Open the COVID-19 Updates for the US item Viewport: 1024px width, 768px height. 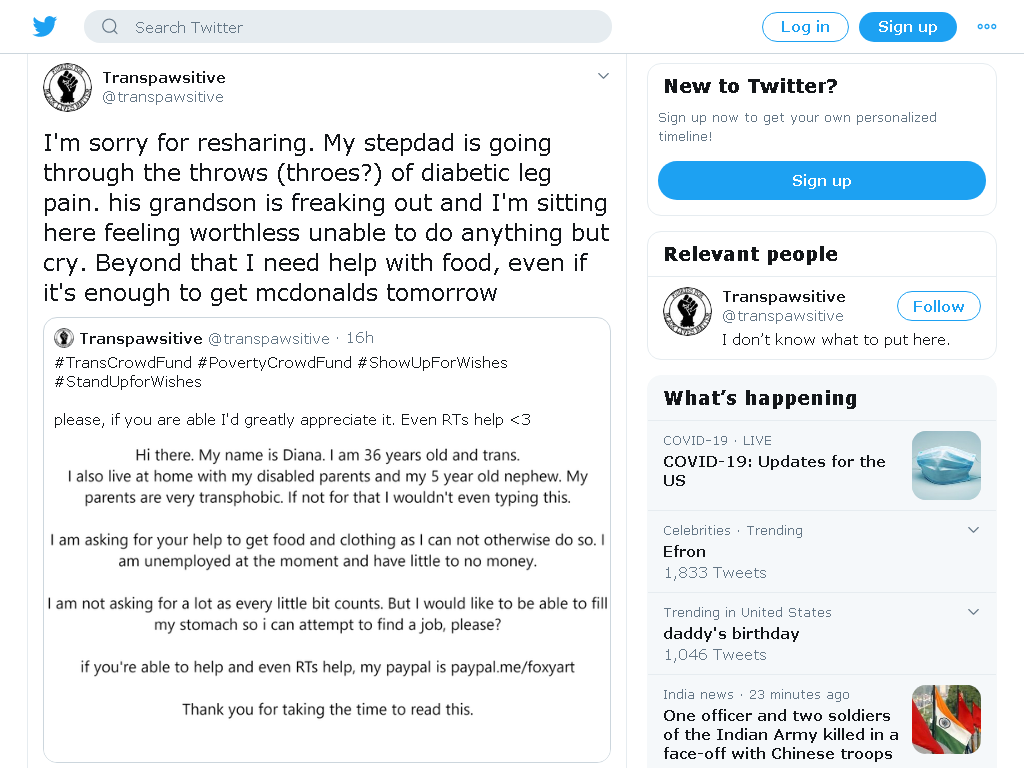[774, 471]
